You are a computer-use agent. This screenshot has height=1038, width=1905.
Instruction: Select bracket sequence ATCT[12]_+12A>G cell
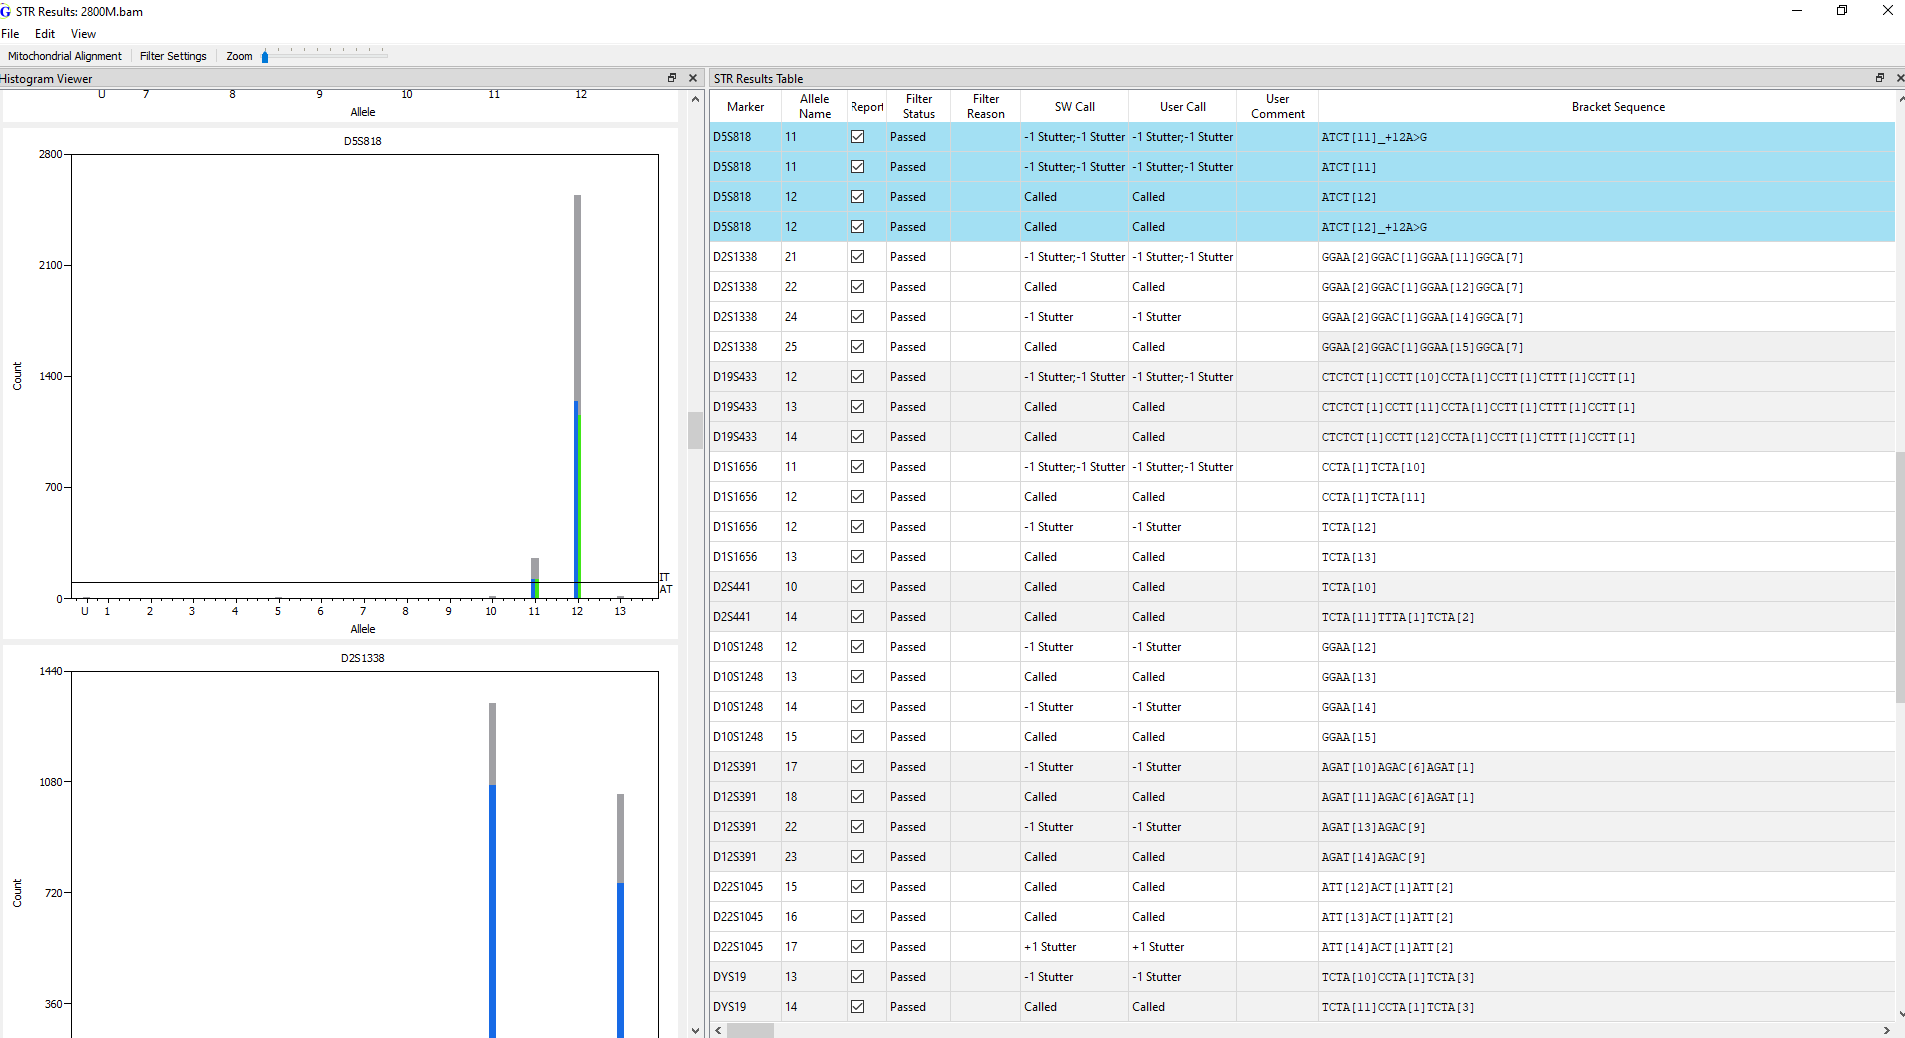point(1607,227)
